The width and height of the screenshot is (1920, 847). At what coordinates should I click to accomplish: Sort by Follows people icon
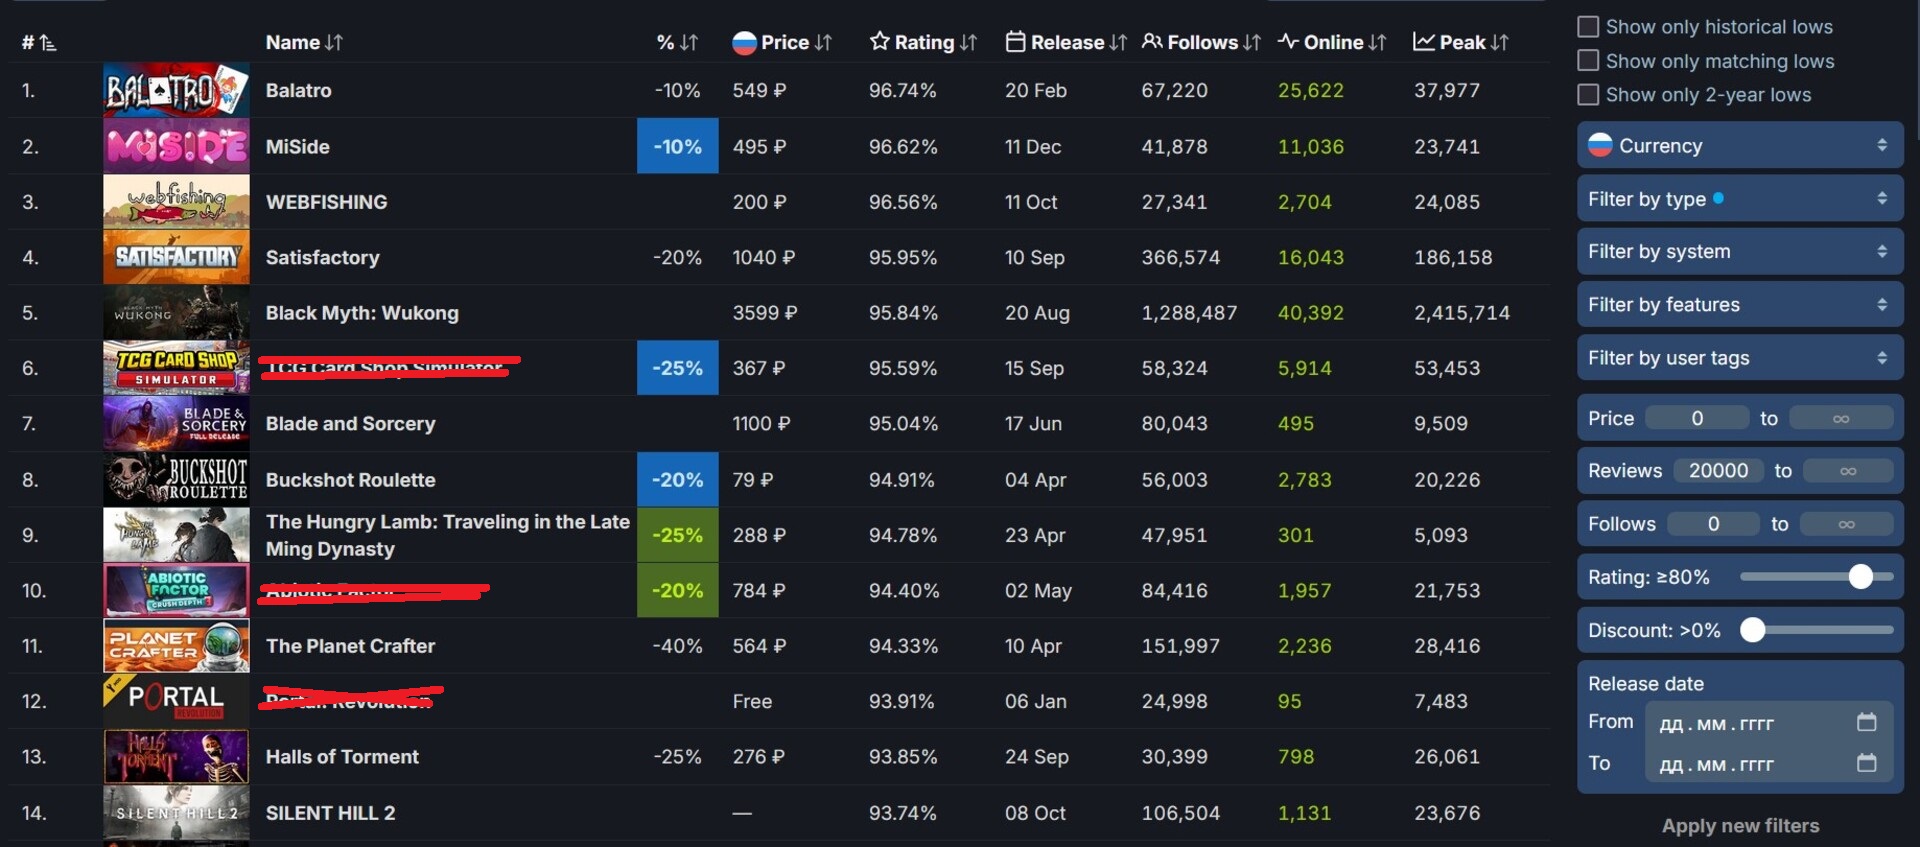[1152, 42]
